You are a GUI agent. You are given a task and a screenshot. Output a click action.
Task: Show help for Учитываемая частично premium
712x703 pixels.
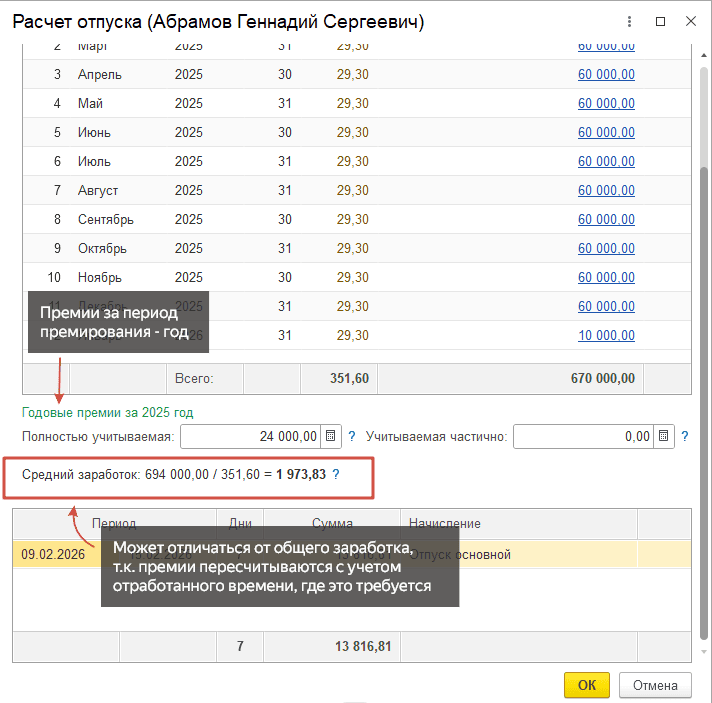point(685,436)
